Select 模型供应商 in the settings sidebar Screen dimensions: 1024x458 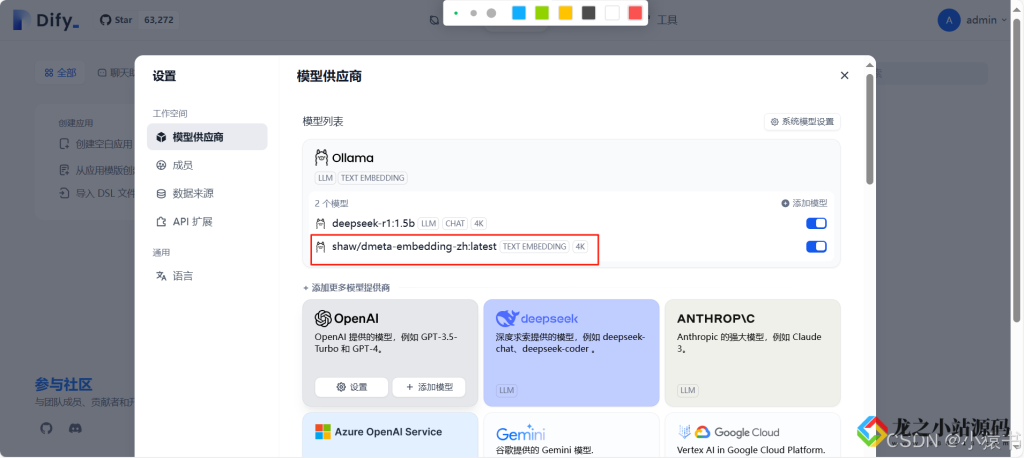[x=207, y=137]
